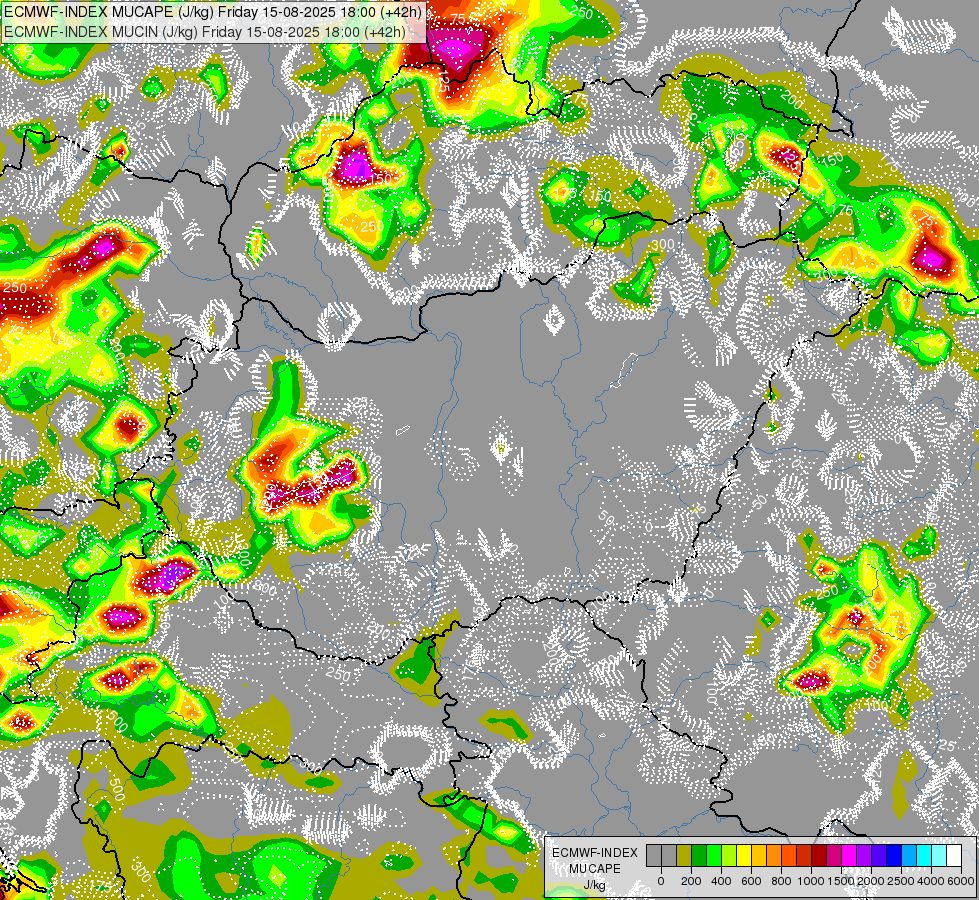Click the bright green legend swatch

714,856
